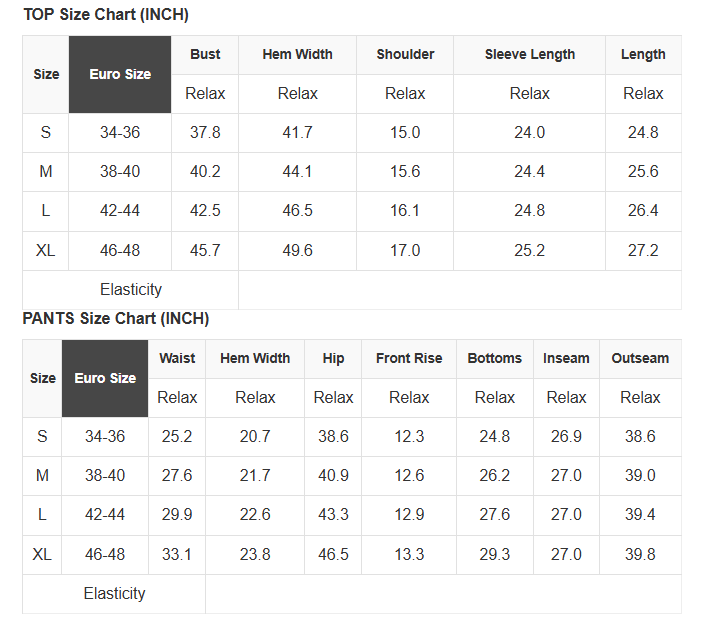Select the Inseam column header
The height and width of the screenshot is (618, 702).
click(x=566, y=358)
